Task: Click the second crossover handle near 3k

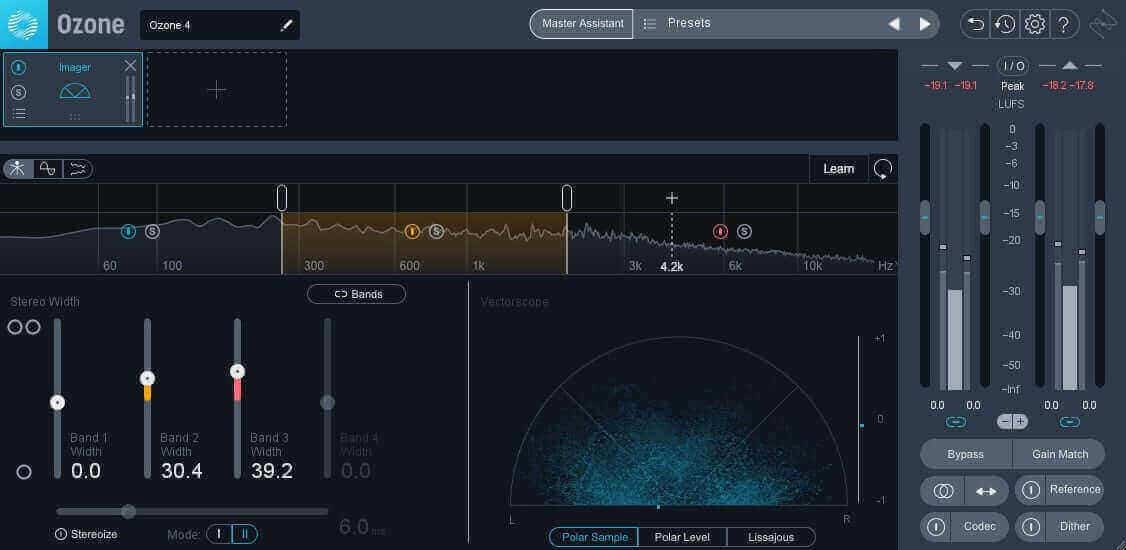Action: pos(567,197)
